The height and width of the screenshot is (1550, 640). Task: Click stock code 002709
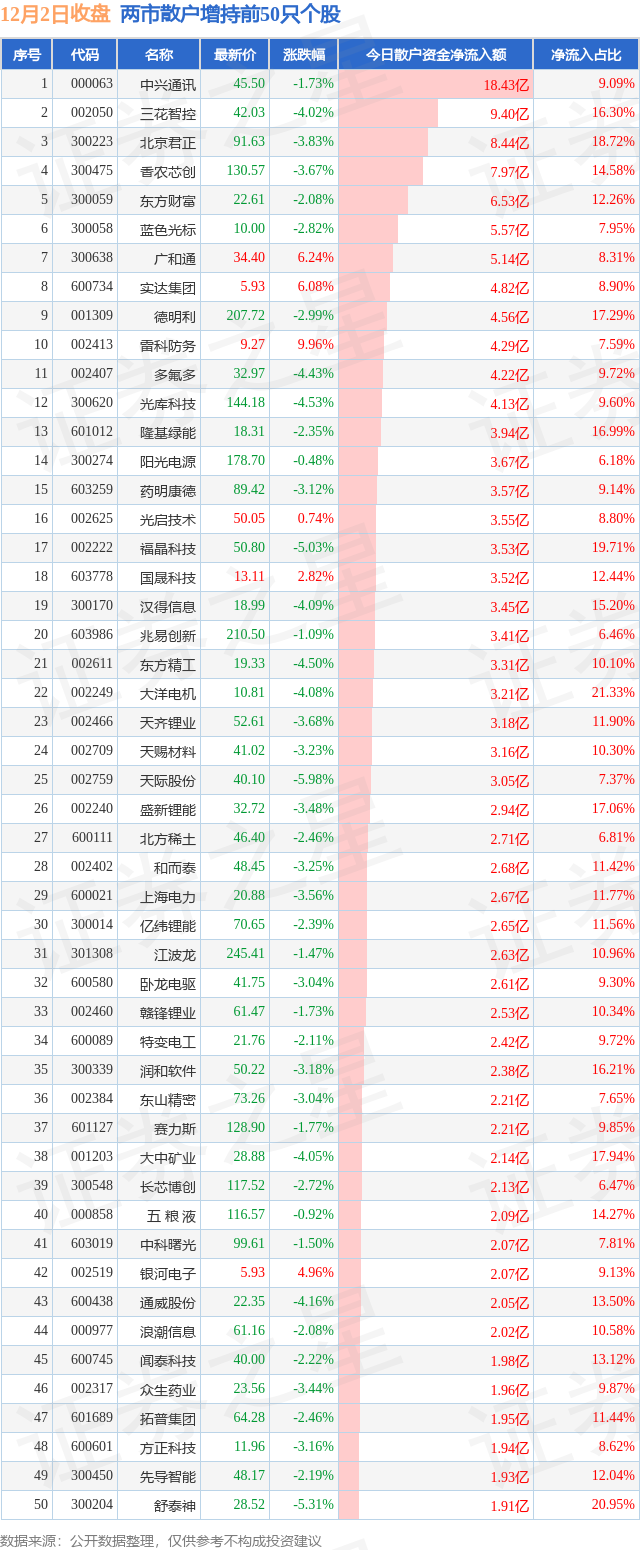click(92, 751)
